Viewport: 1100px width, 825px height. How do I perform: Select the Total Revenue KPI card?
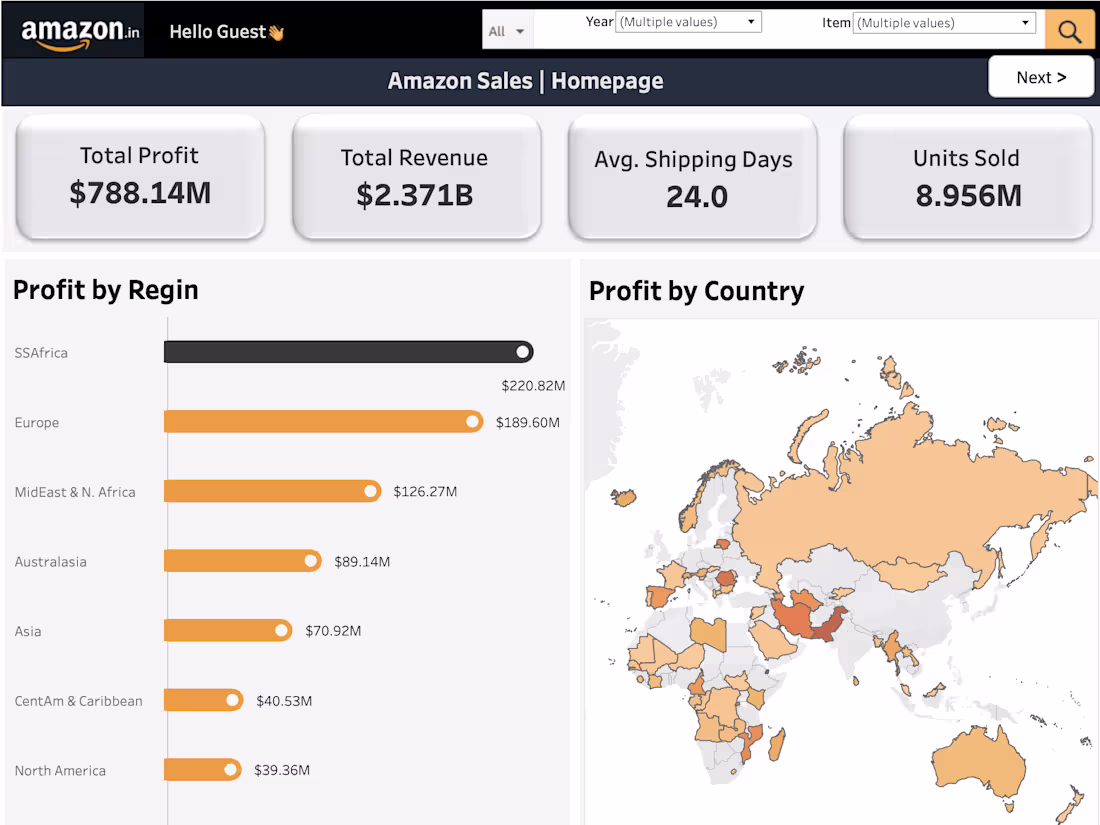coord(416,177)
